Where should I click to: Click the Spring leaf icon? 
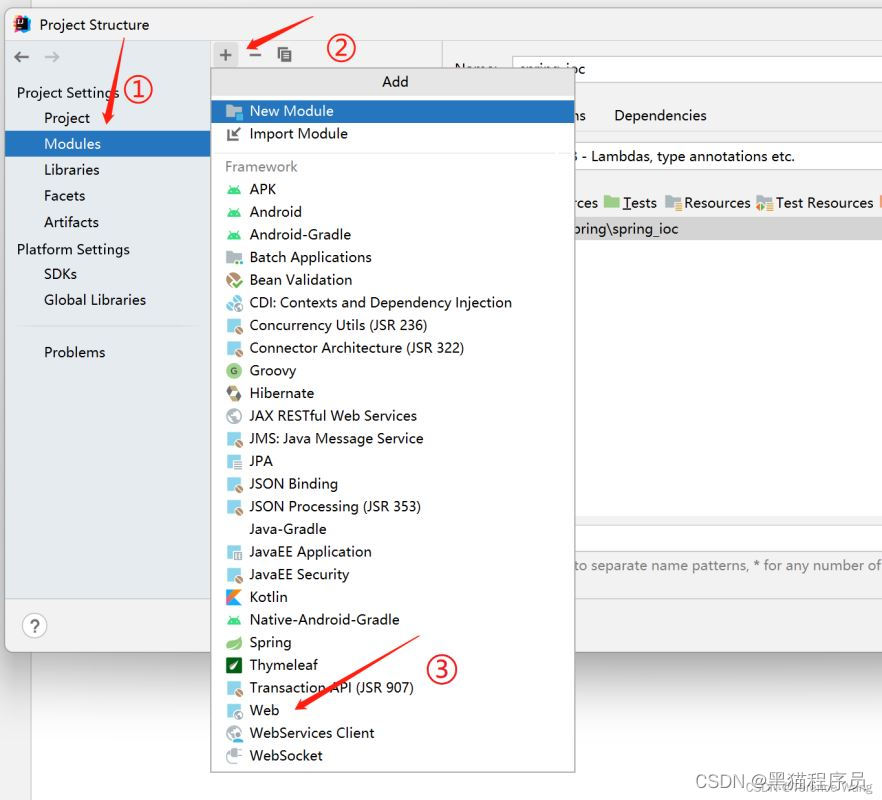pyautogui.click(x=234, y=642)
